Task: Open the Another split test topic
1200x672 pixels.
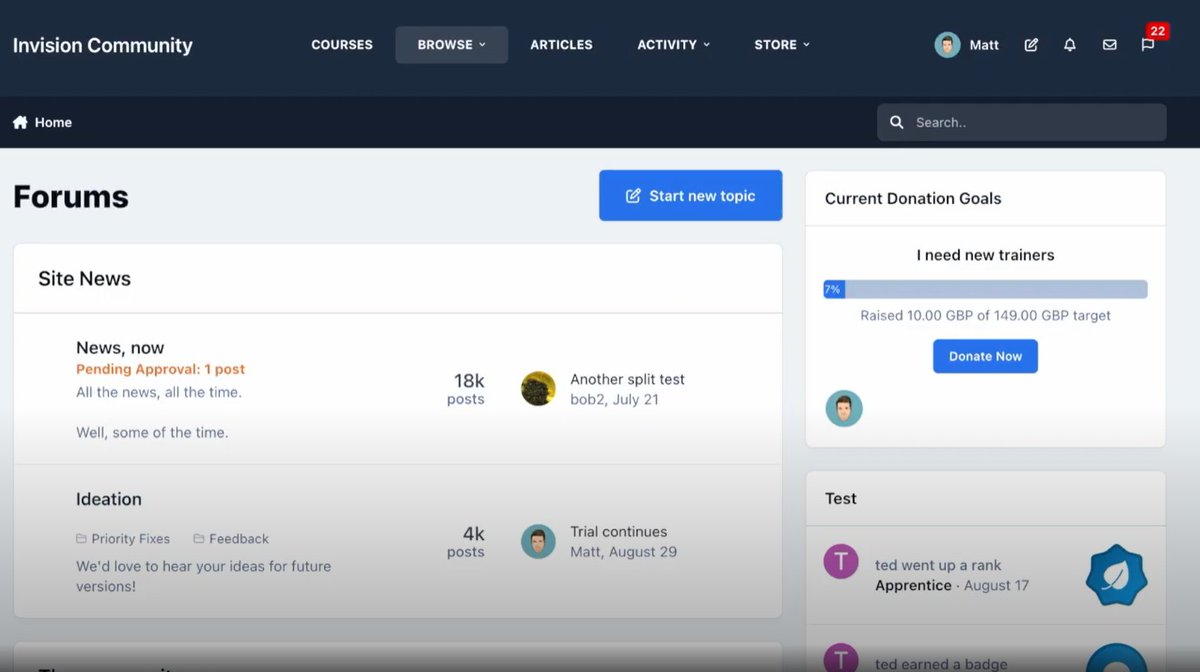Action: tap(627, 379)
